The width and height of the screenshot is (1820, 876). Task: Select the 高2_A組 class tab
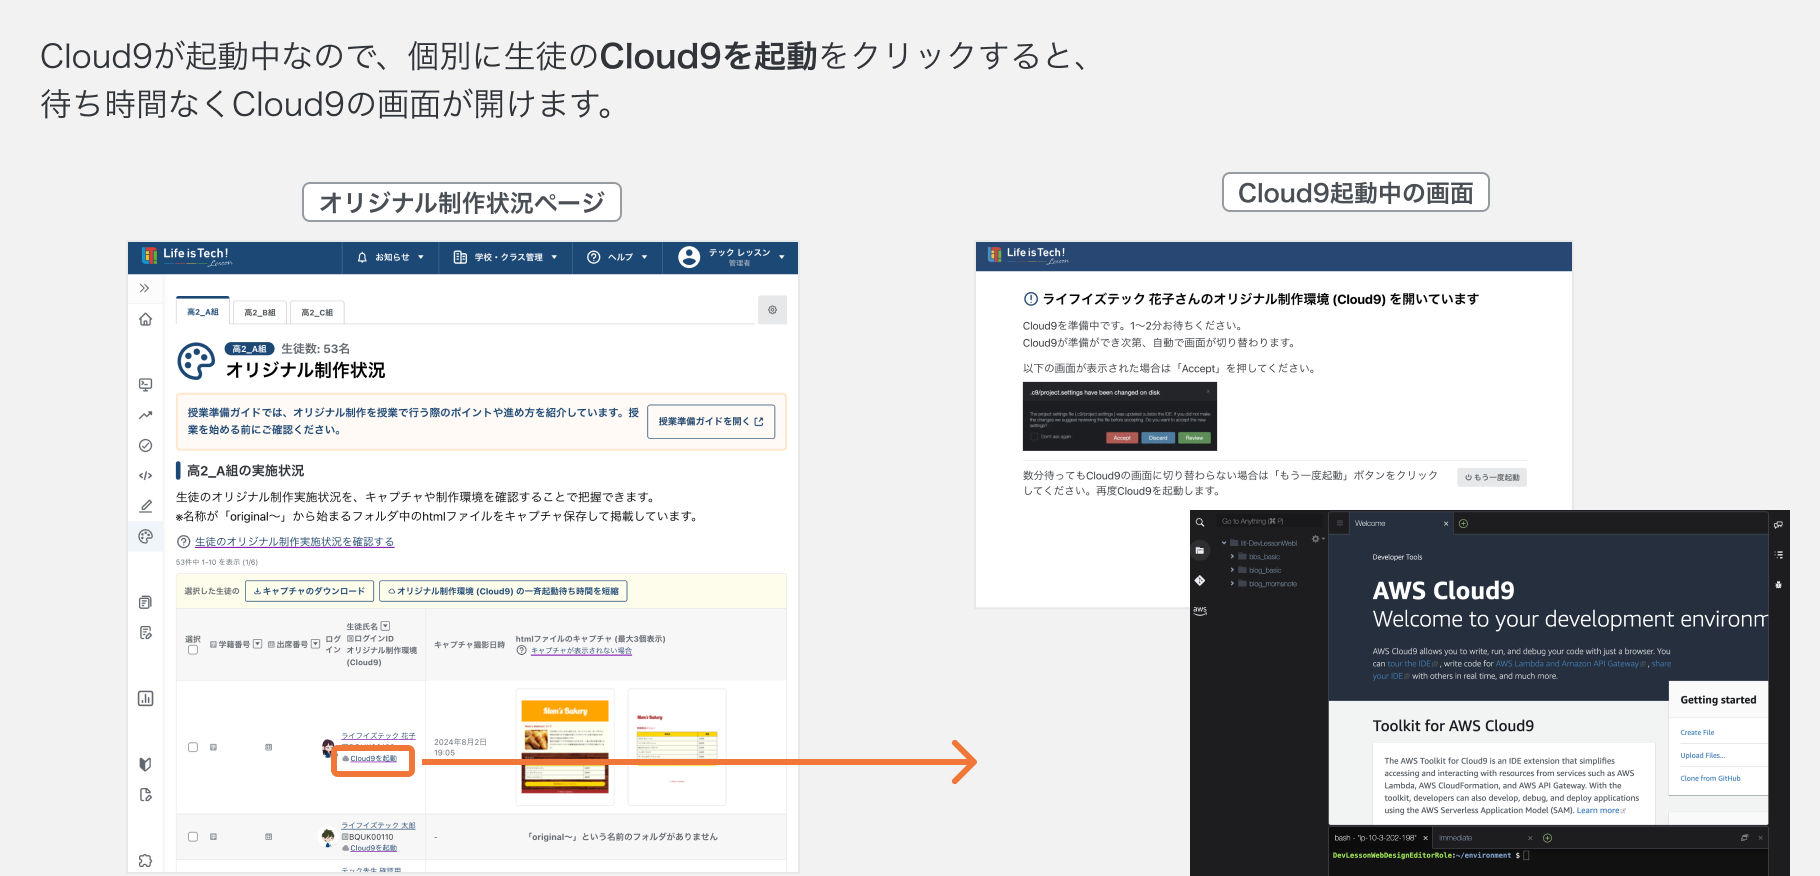click(x=203, y=312)
